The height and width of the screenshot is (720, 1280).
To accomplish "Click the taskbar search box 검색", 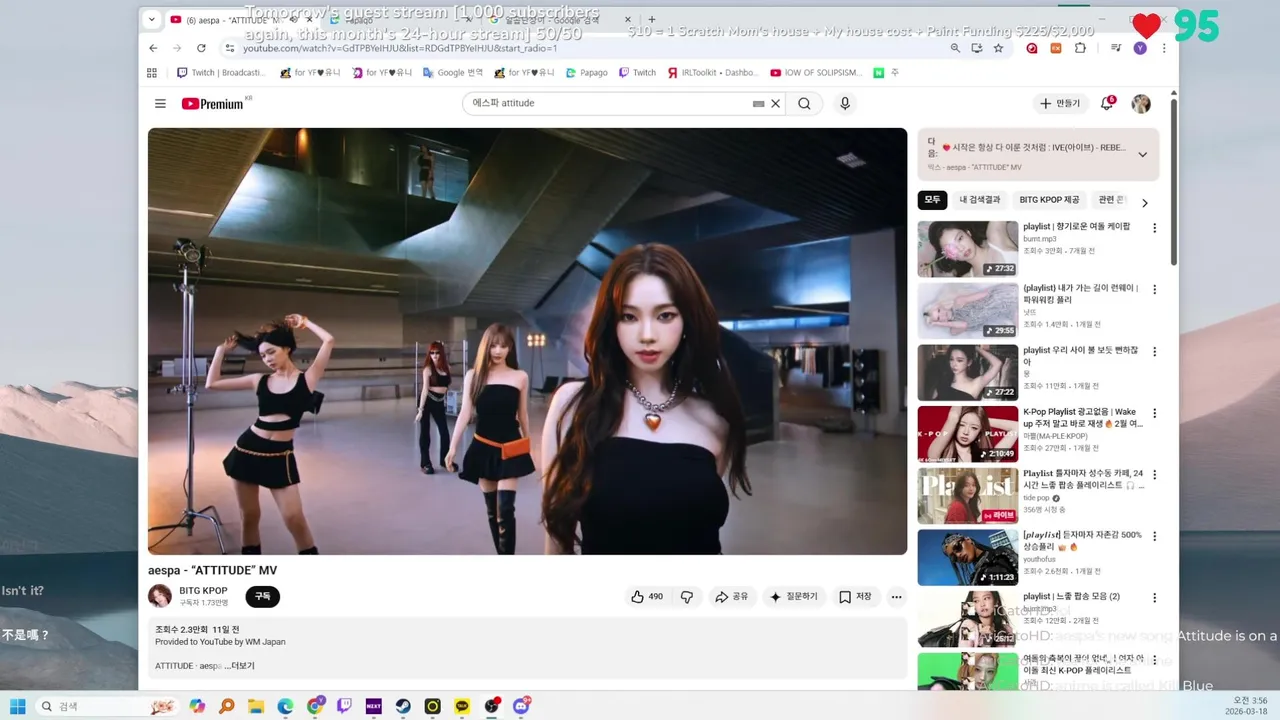I will tap(108, 706).
